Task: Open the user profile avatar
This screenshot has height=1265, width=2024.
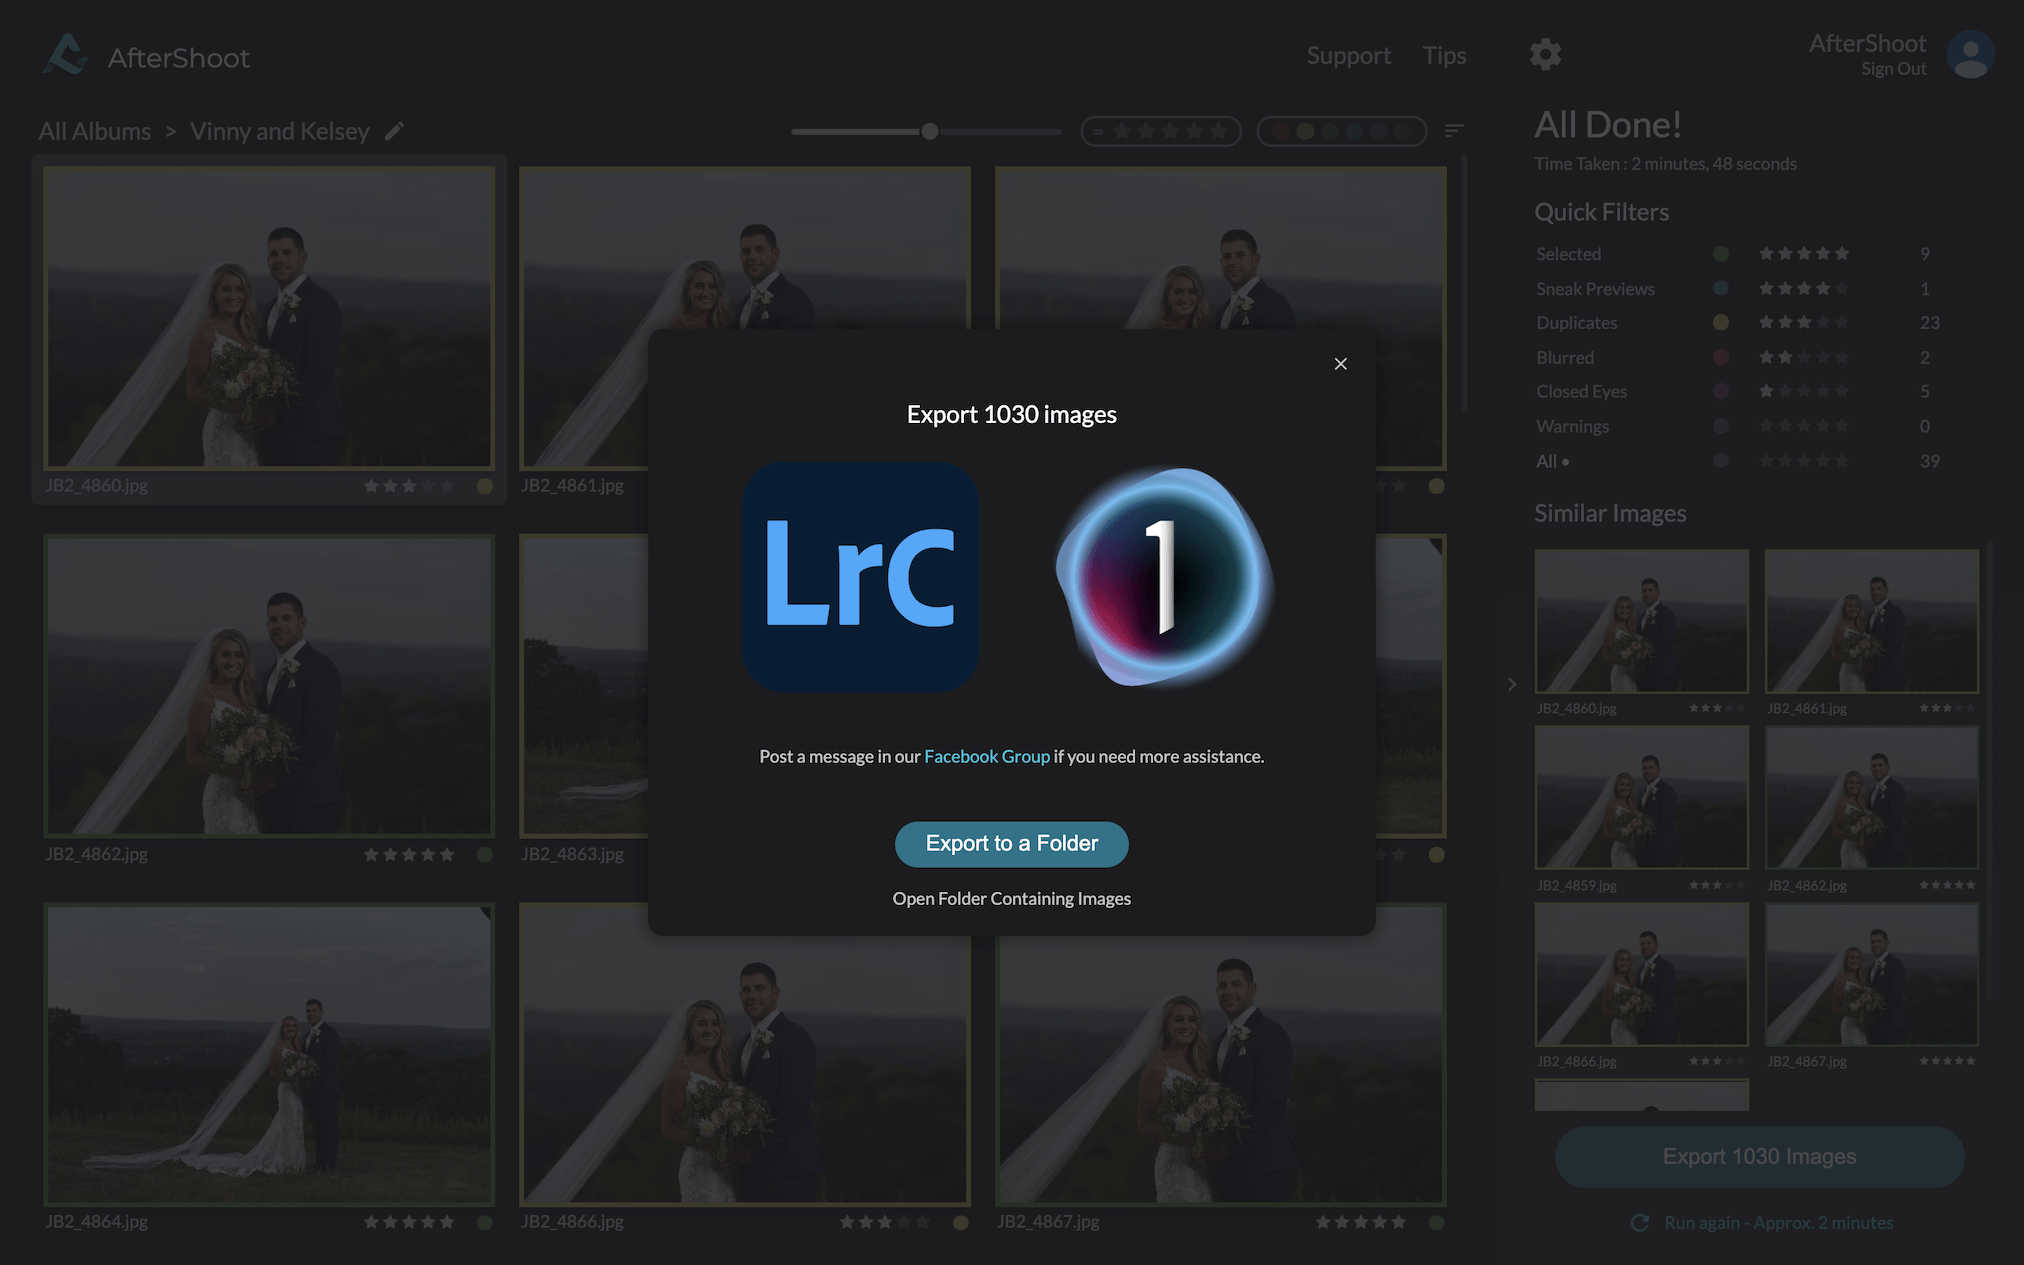Action: 1971,54
